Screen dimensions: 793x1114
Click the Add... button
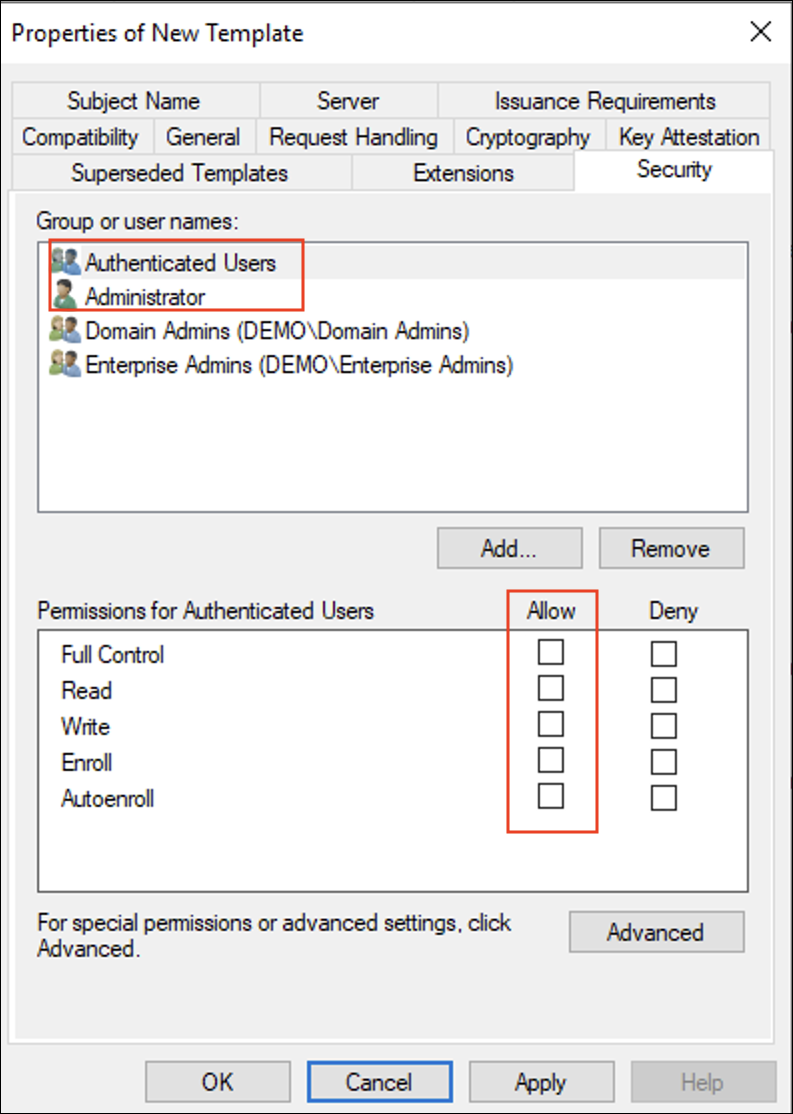[509, 548]
